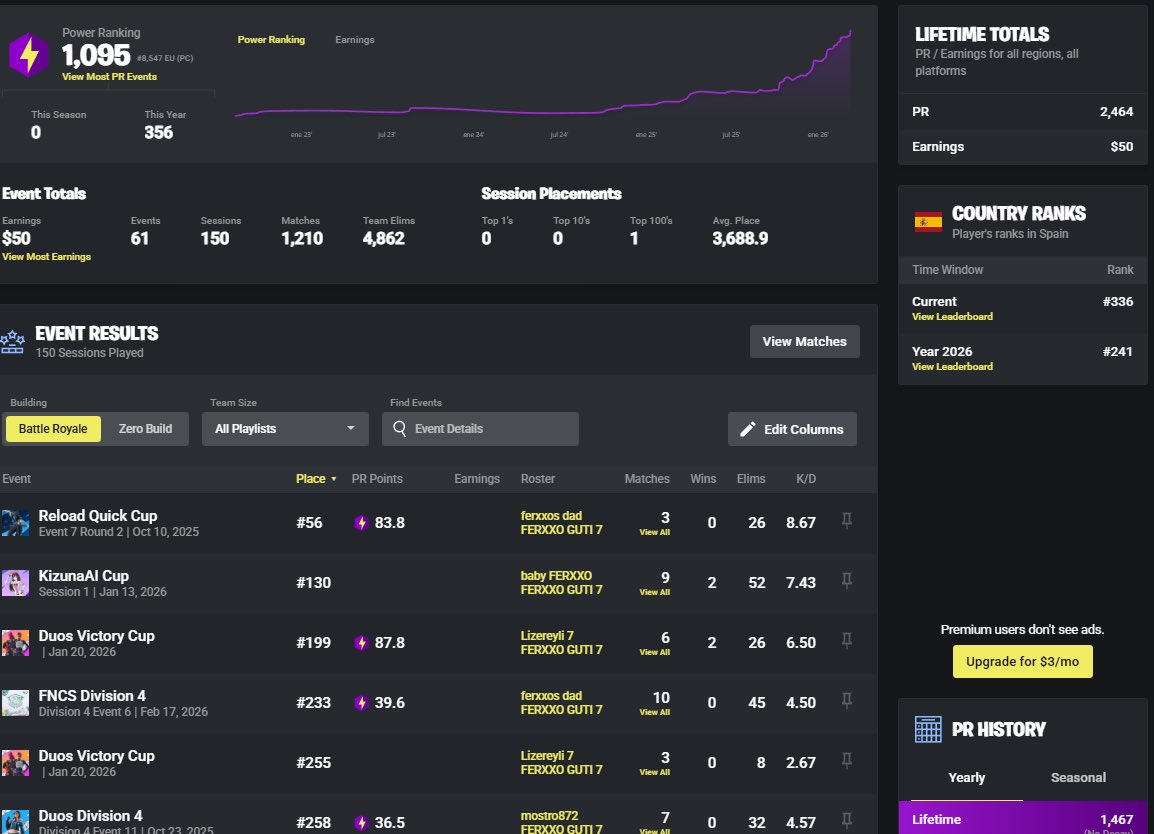
Task: View All matches for KizunaAI Cup
Action: [654, 593]
